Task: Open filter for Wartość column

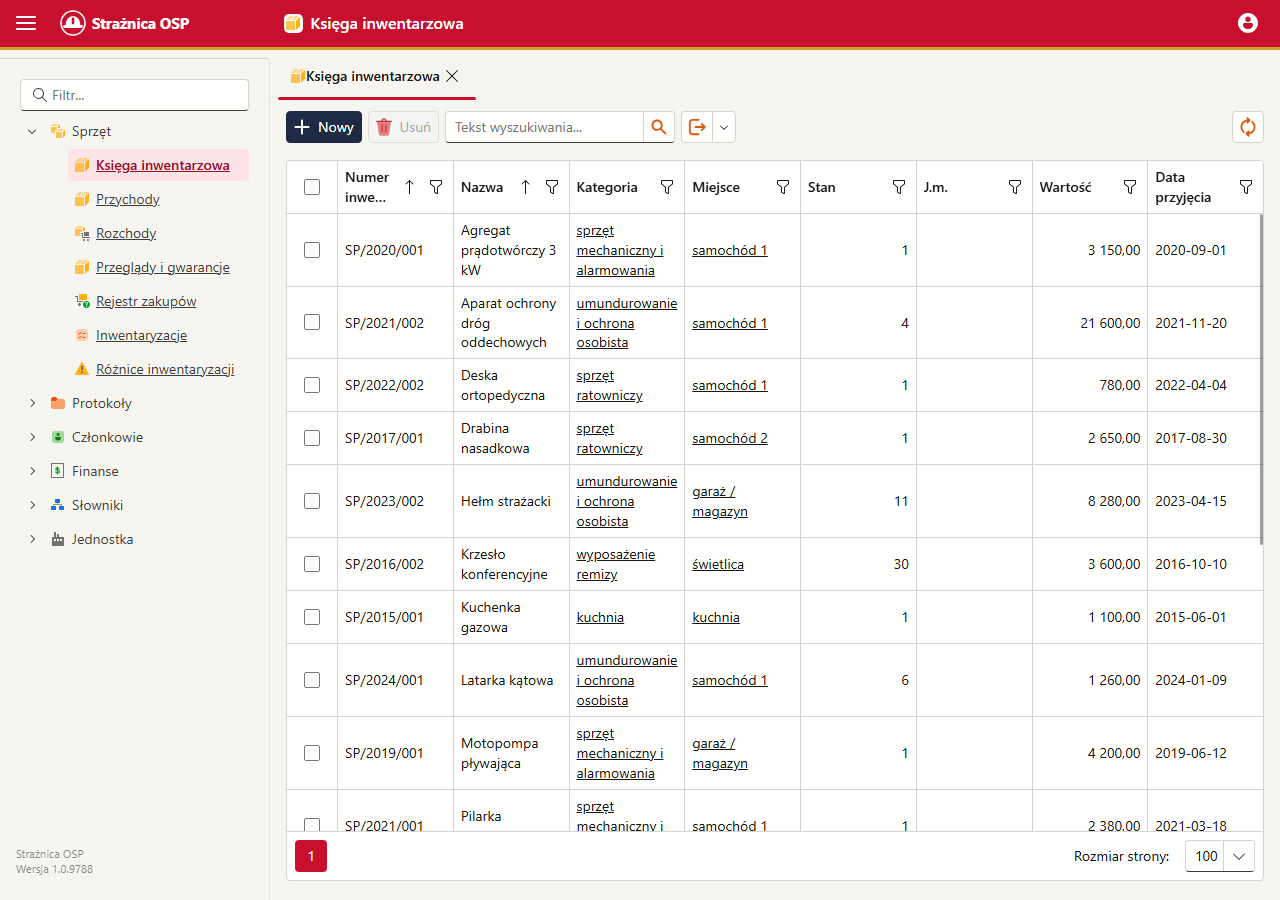Action: click(x=1130, y=187)
